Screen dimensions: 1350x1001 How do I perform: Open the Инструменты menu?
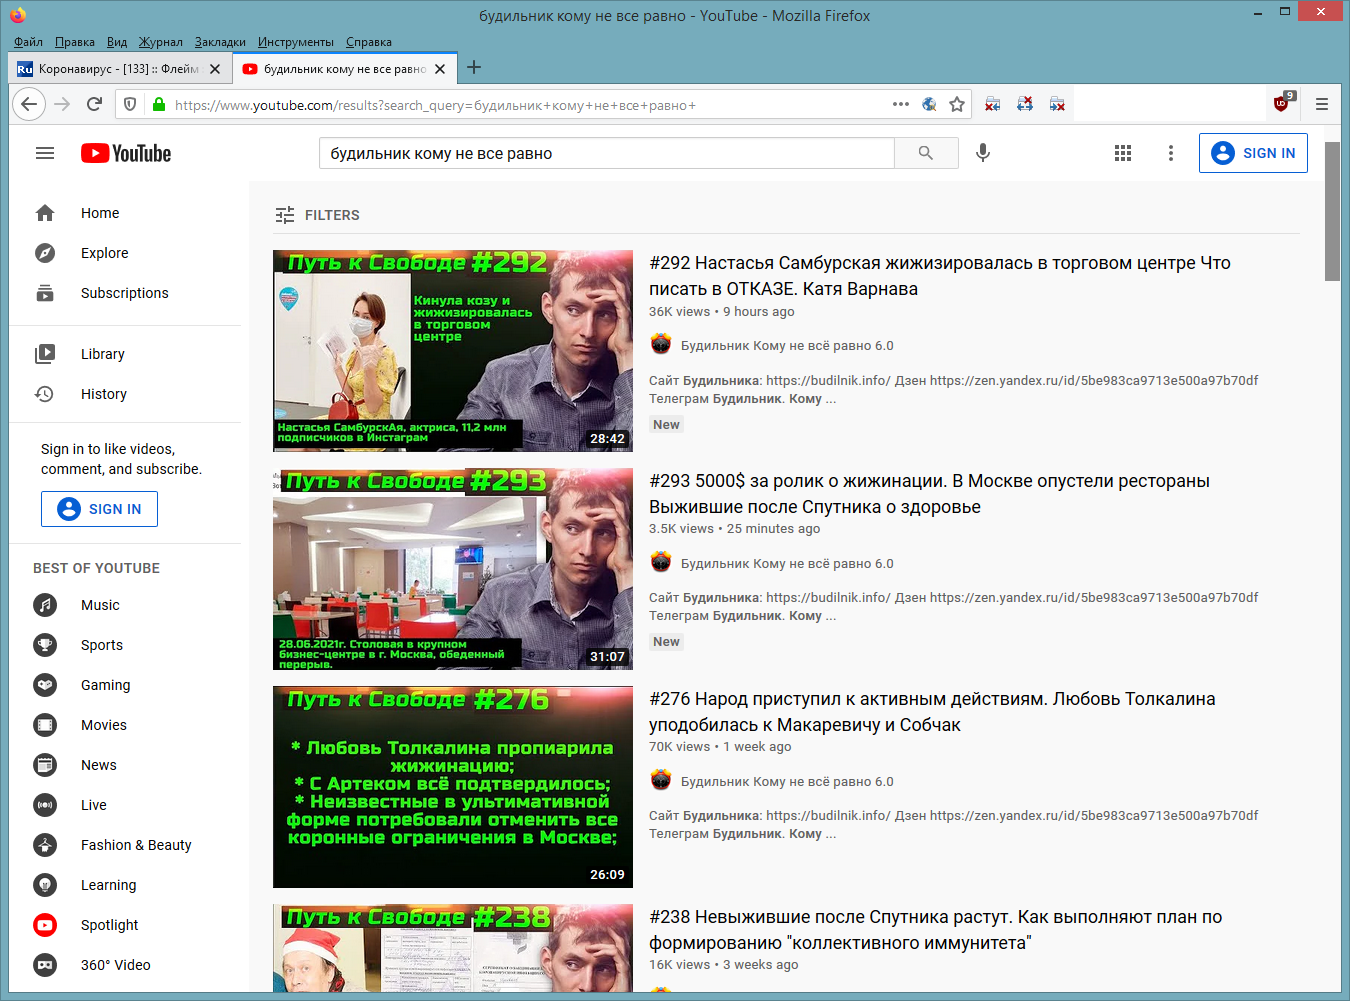(296, 42)
